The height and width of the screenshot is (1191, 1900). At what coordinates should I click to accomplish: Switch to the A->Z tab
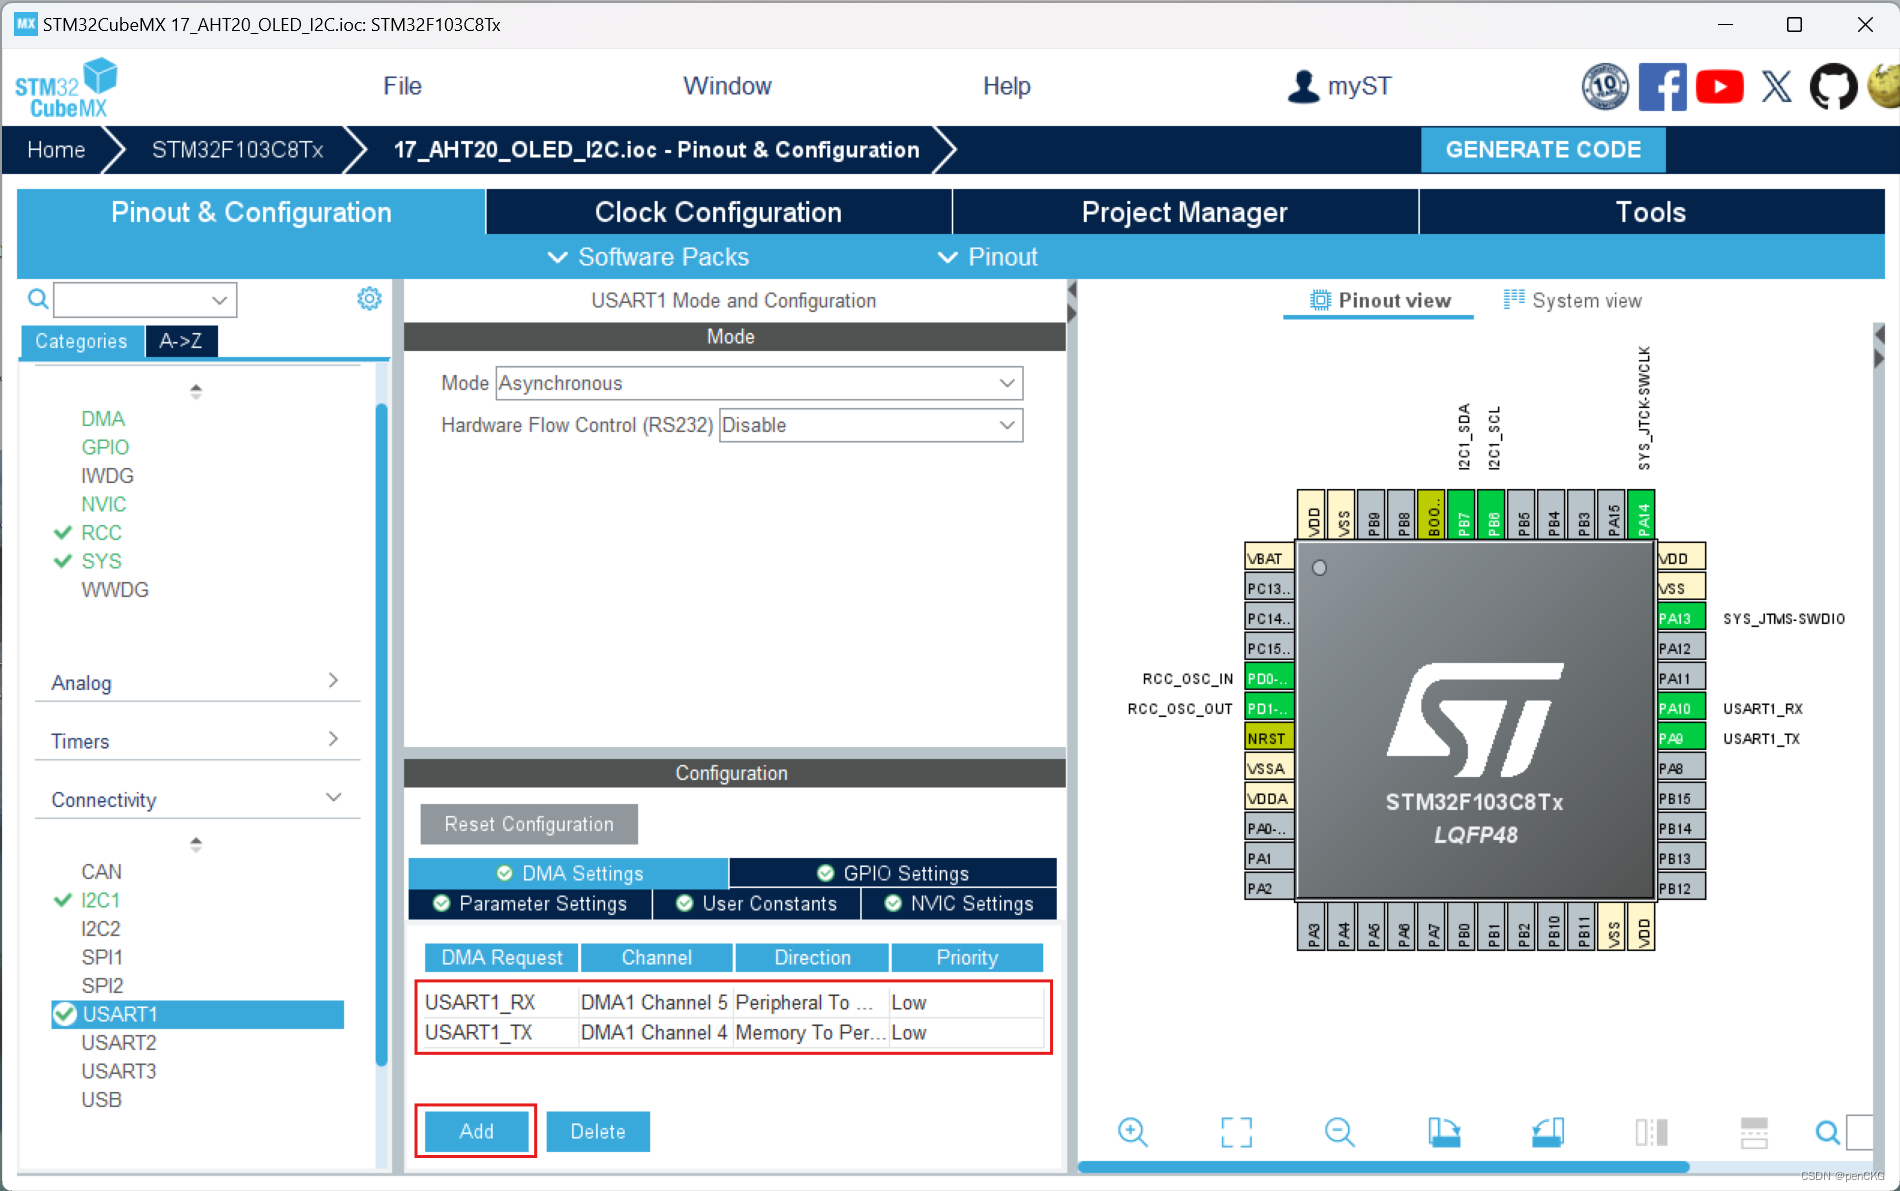tap(181, 341)
